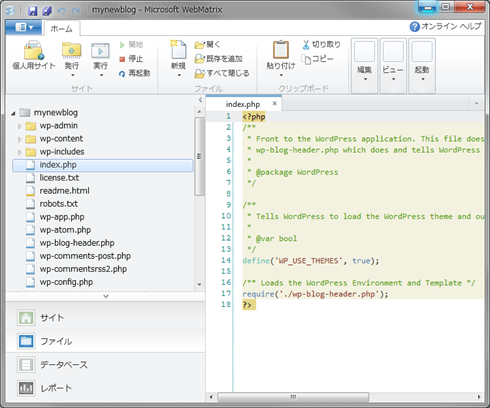Select the index.php editor tab
The width and height of the screenshot is (490, 408).
pyautogui.click(x=243, y=104)
